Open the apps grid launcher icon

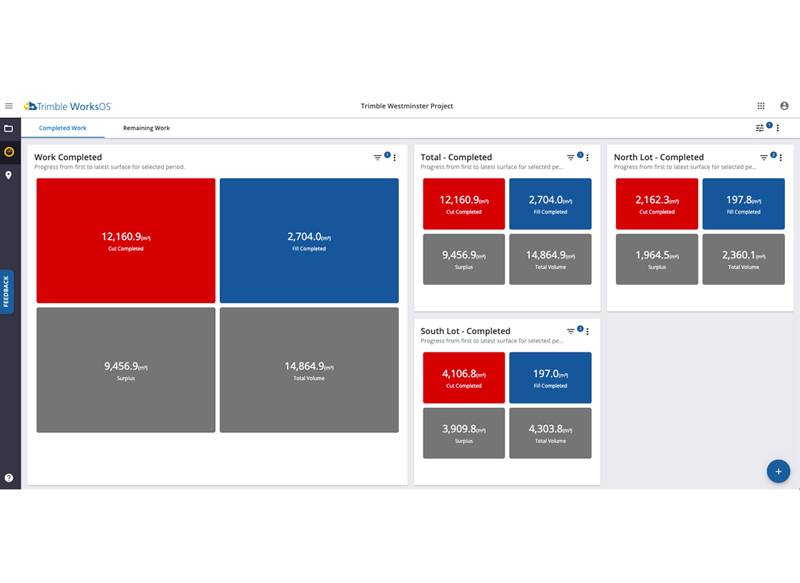click(x=761, y=106)
